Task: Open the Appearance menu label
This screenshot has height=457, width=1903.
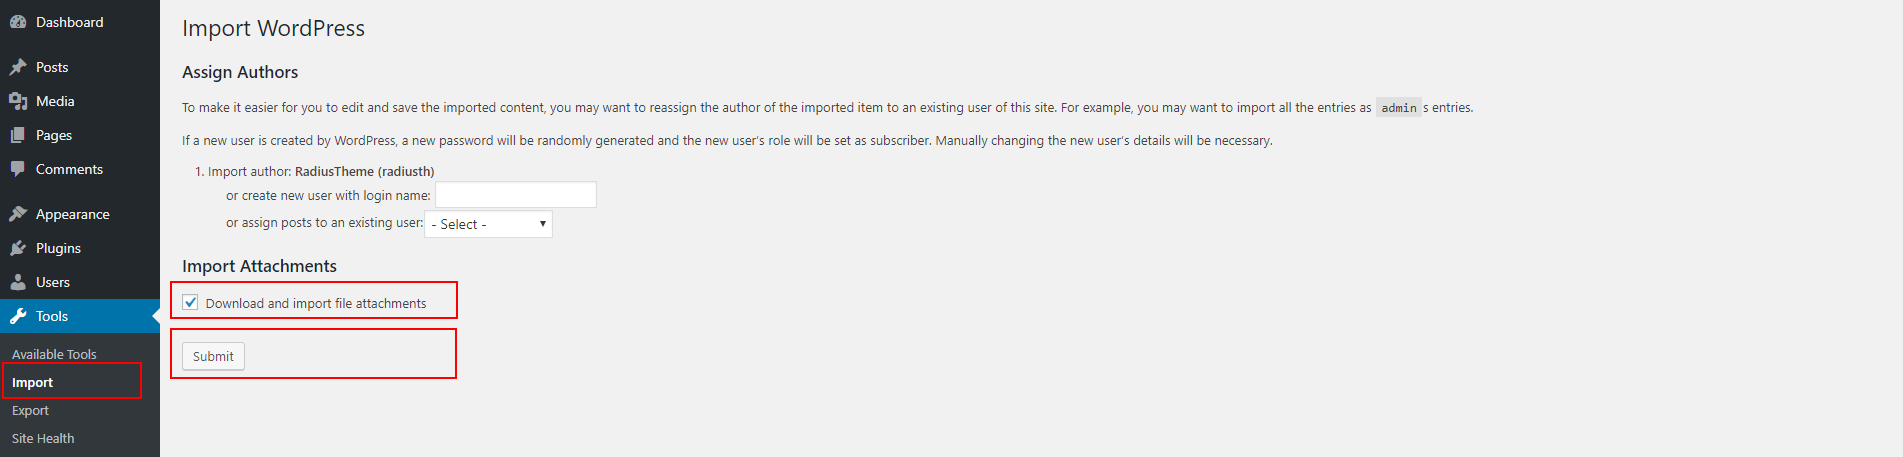Action: pyautogui.click(x=73, y=214)
